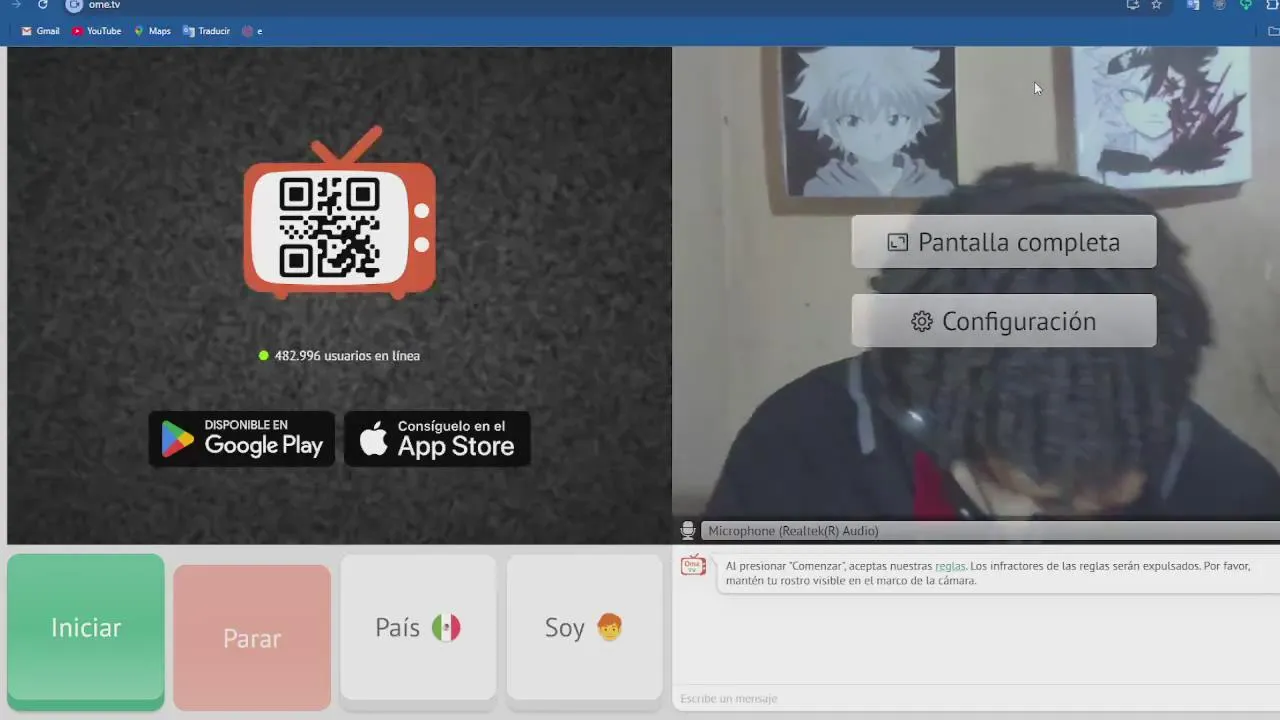Screen dimensions: 1280x720
Task: Open the Google Play download badge
Action: coord(242,439)
